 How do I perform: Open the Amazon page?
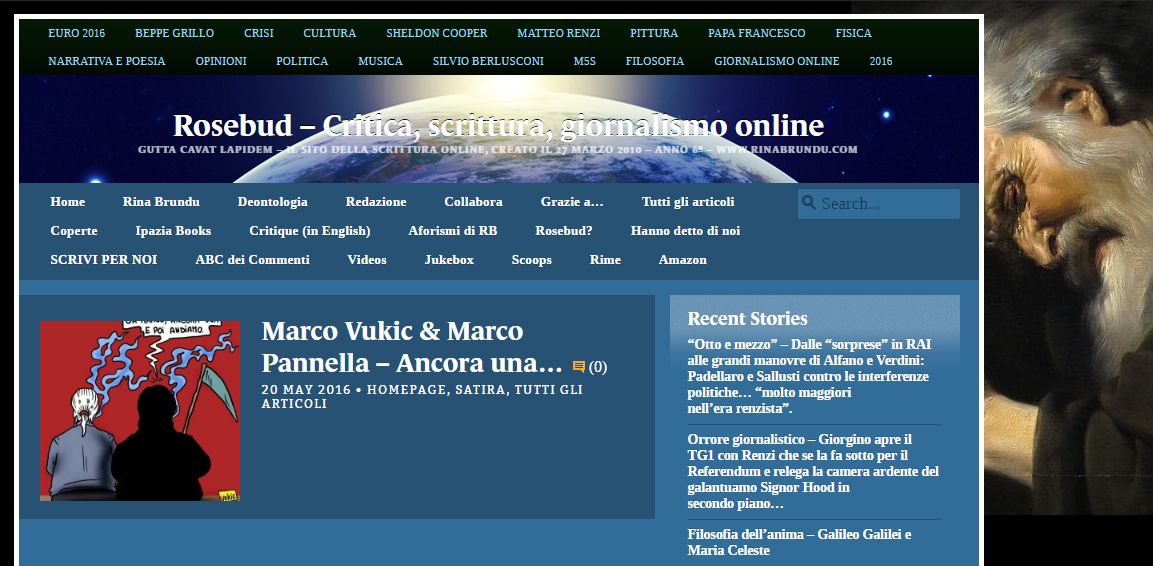(x=682, y=259)
